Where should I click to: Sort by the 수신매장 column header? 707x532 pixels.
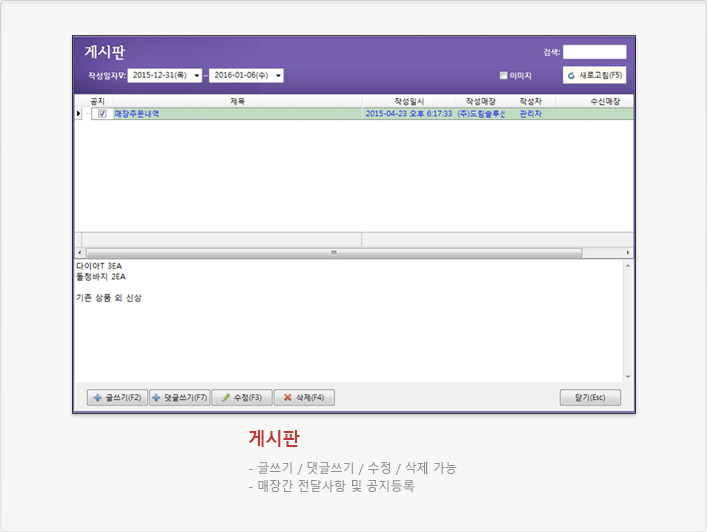pos(605,101)
